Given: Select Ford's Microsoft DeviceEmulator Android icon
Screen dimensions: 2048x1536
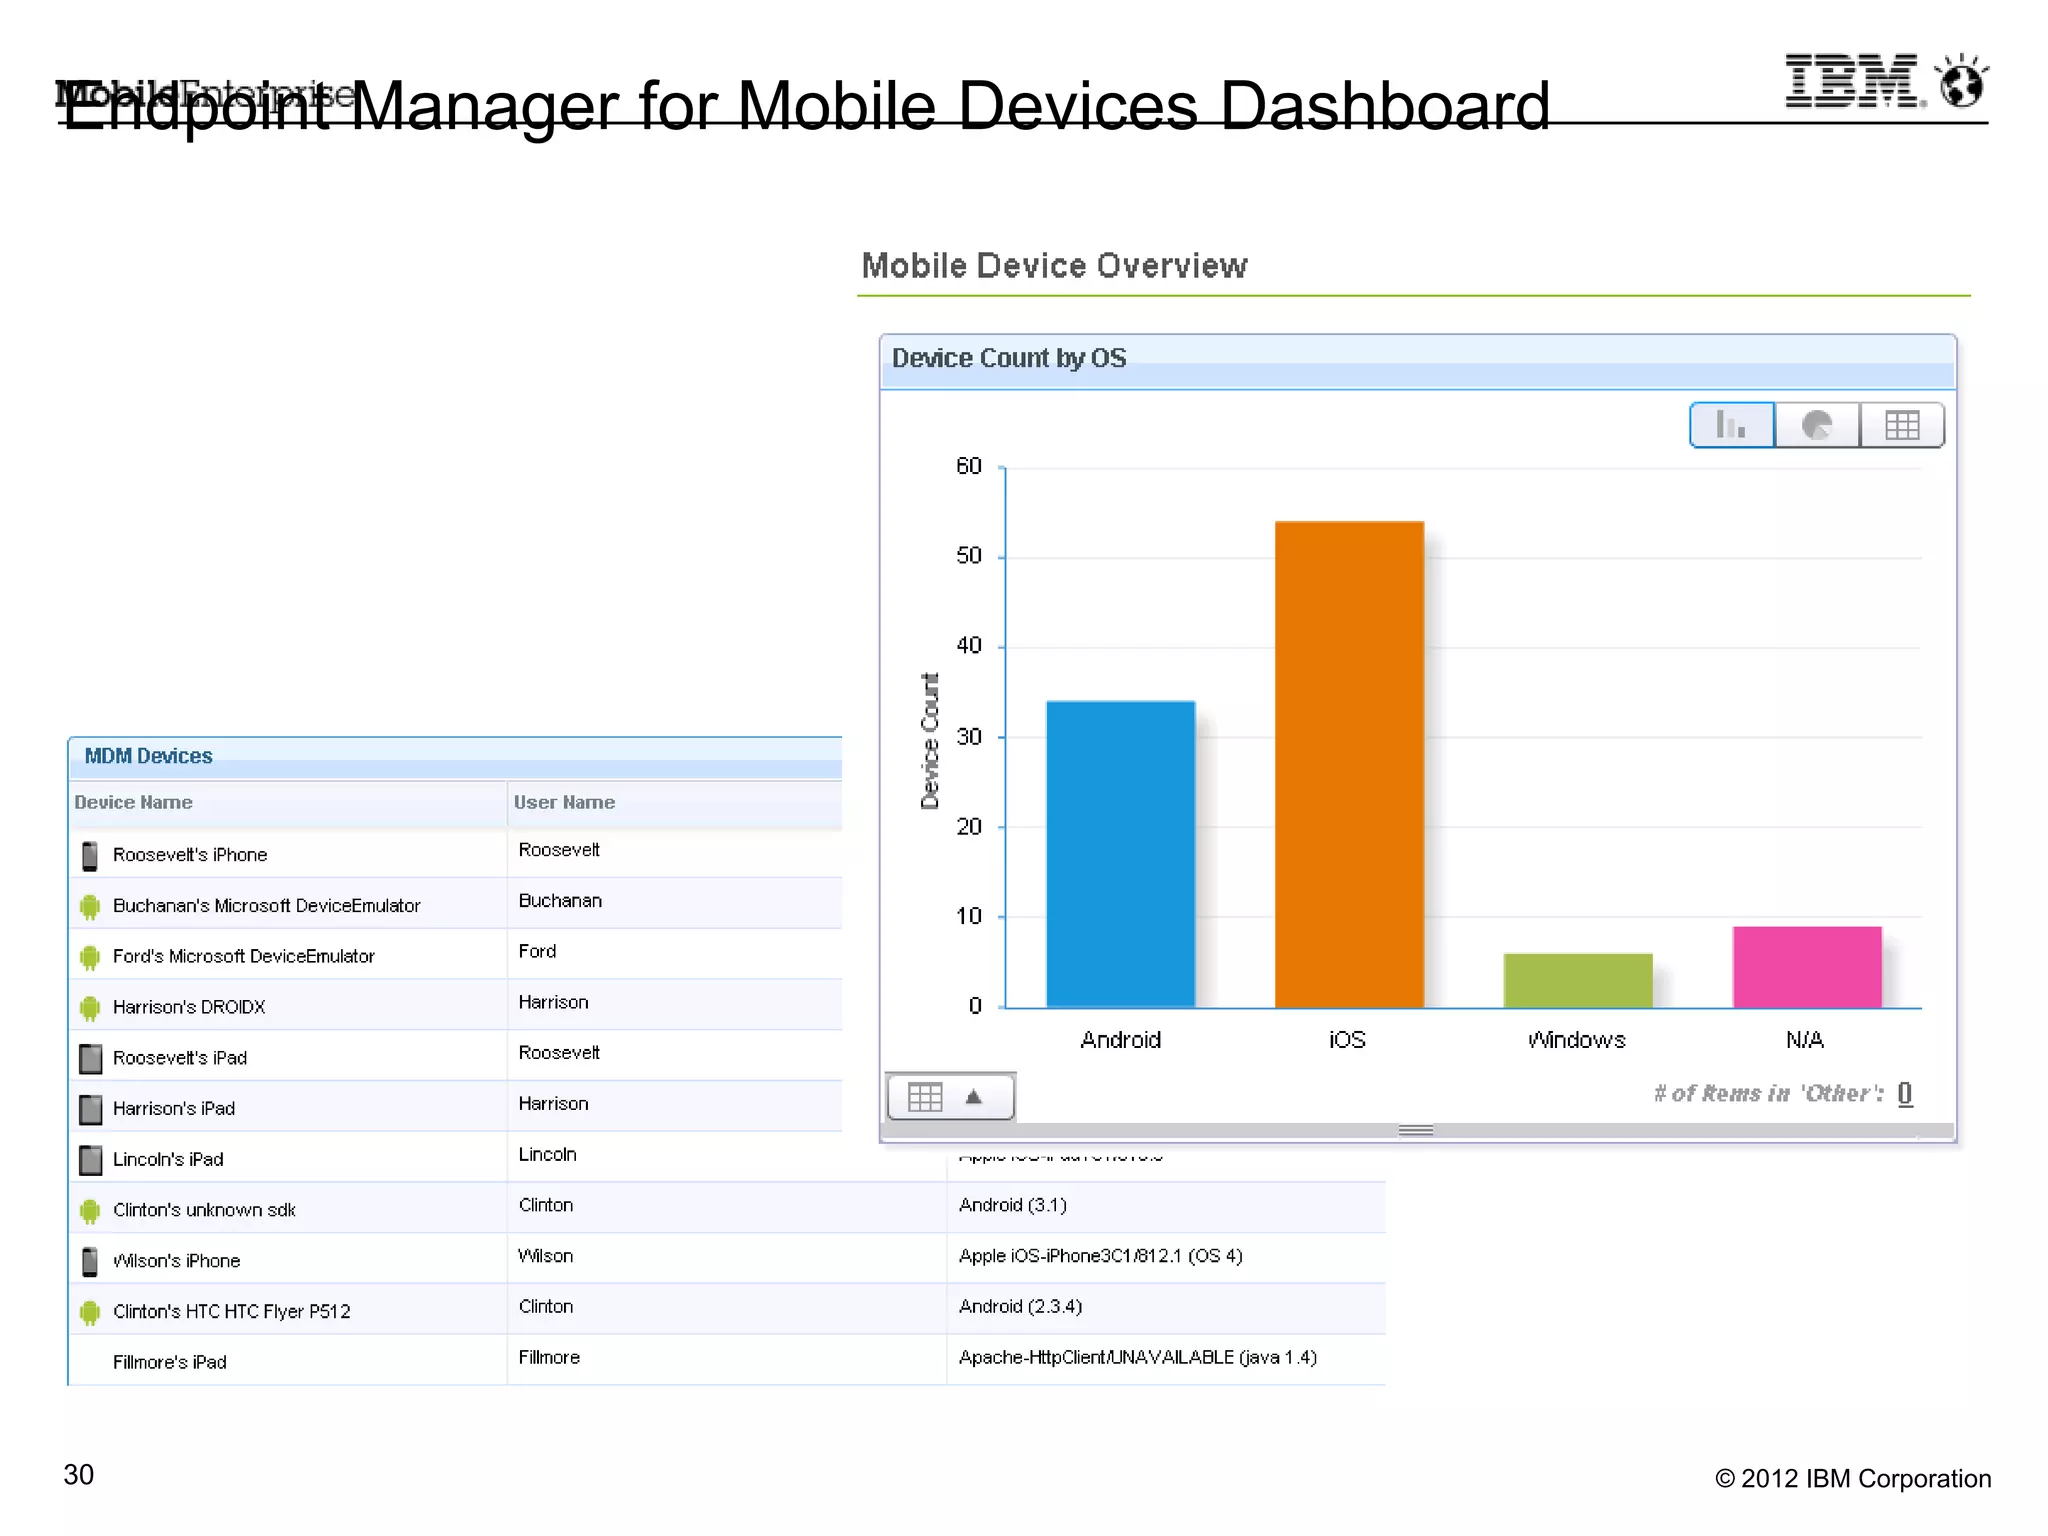Looking at the screenshot, I should pyautogui.click(x=90, y=958).
